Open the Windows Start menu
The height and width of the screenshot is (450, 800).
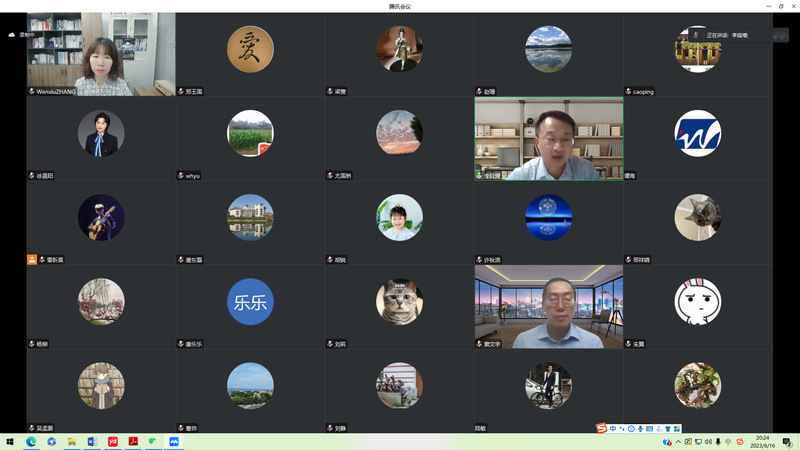(10, 441)
